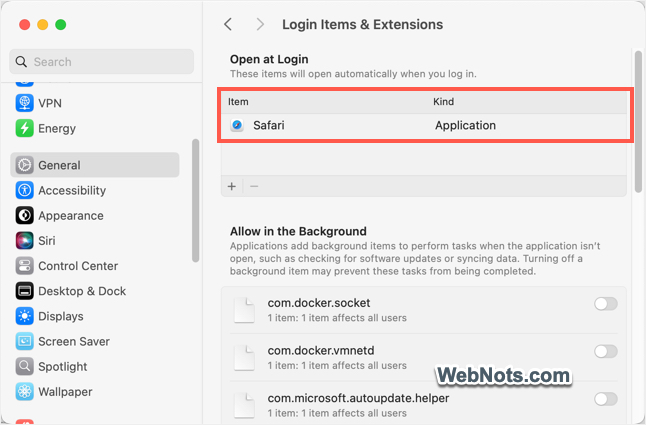This screenshot has height=425, width=646.
Task: Open Screen Saver settings
Action: click(95, 341)
